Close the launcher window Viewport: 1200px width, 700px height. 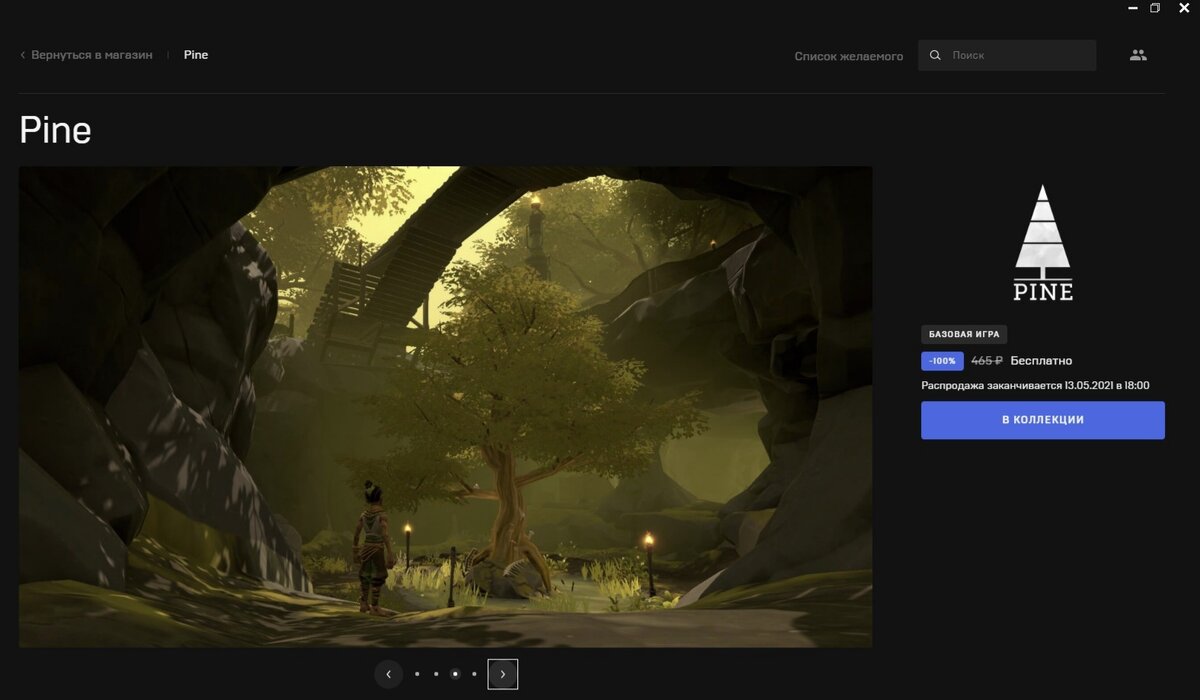tap(1185, 8)
